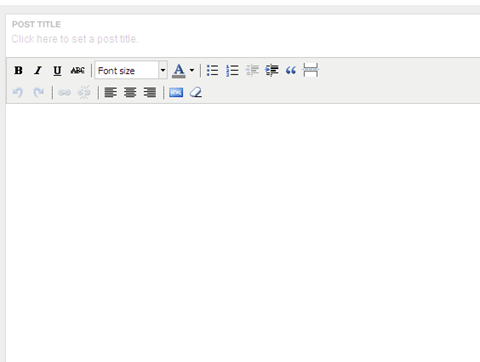Click the blue HTML source icon
Image resolution: width=480 pixels, height=362 pixels.
coord(176,92)
